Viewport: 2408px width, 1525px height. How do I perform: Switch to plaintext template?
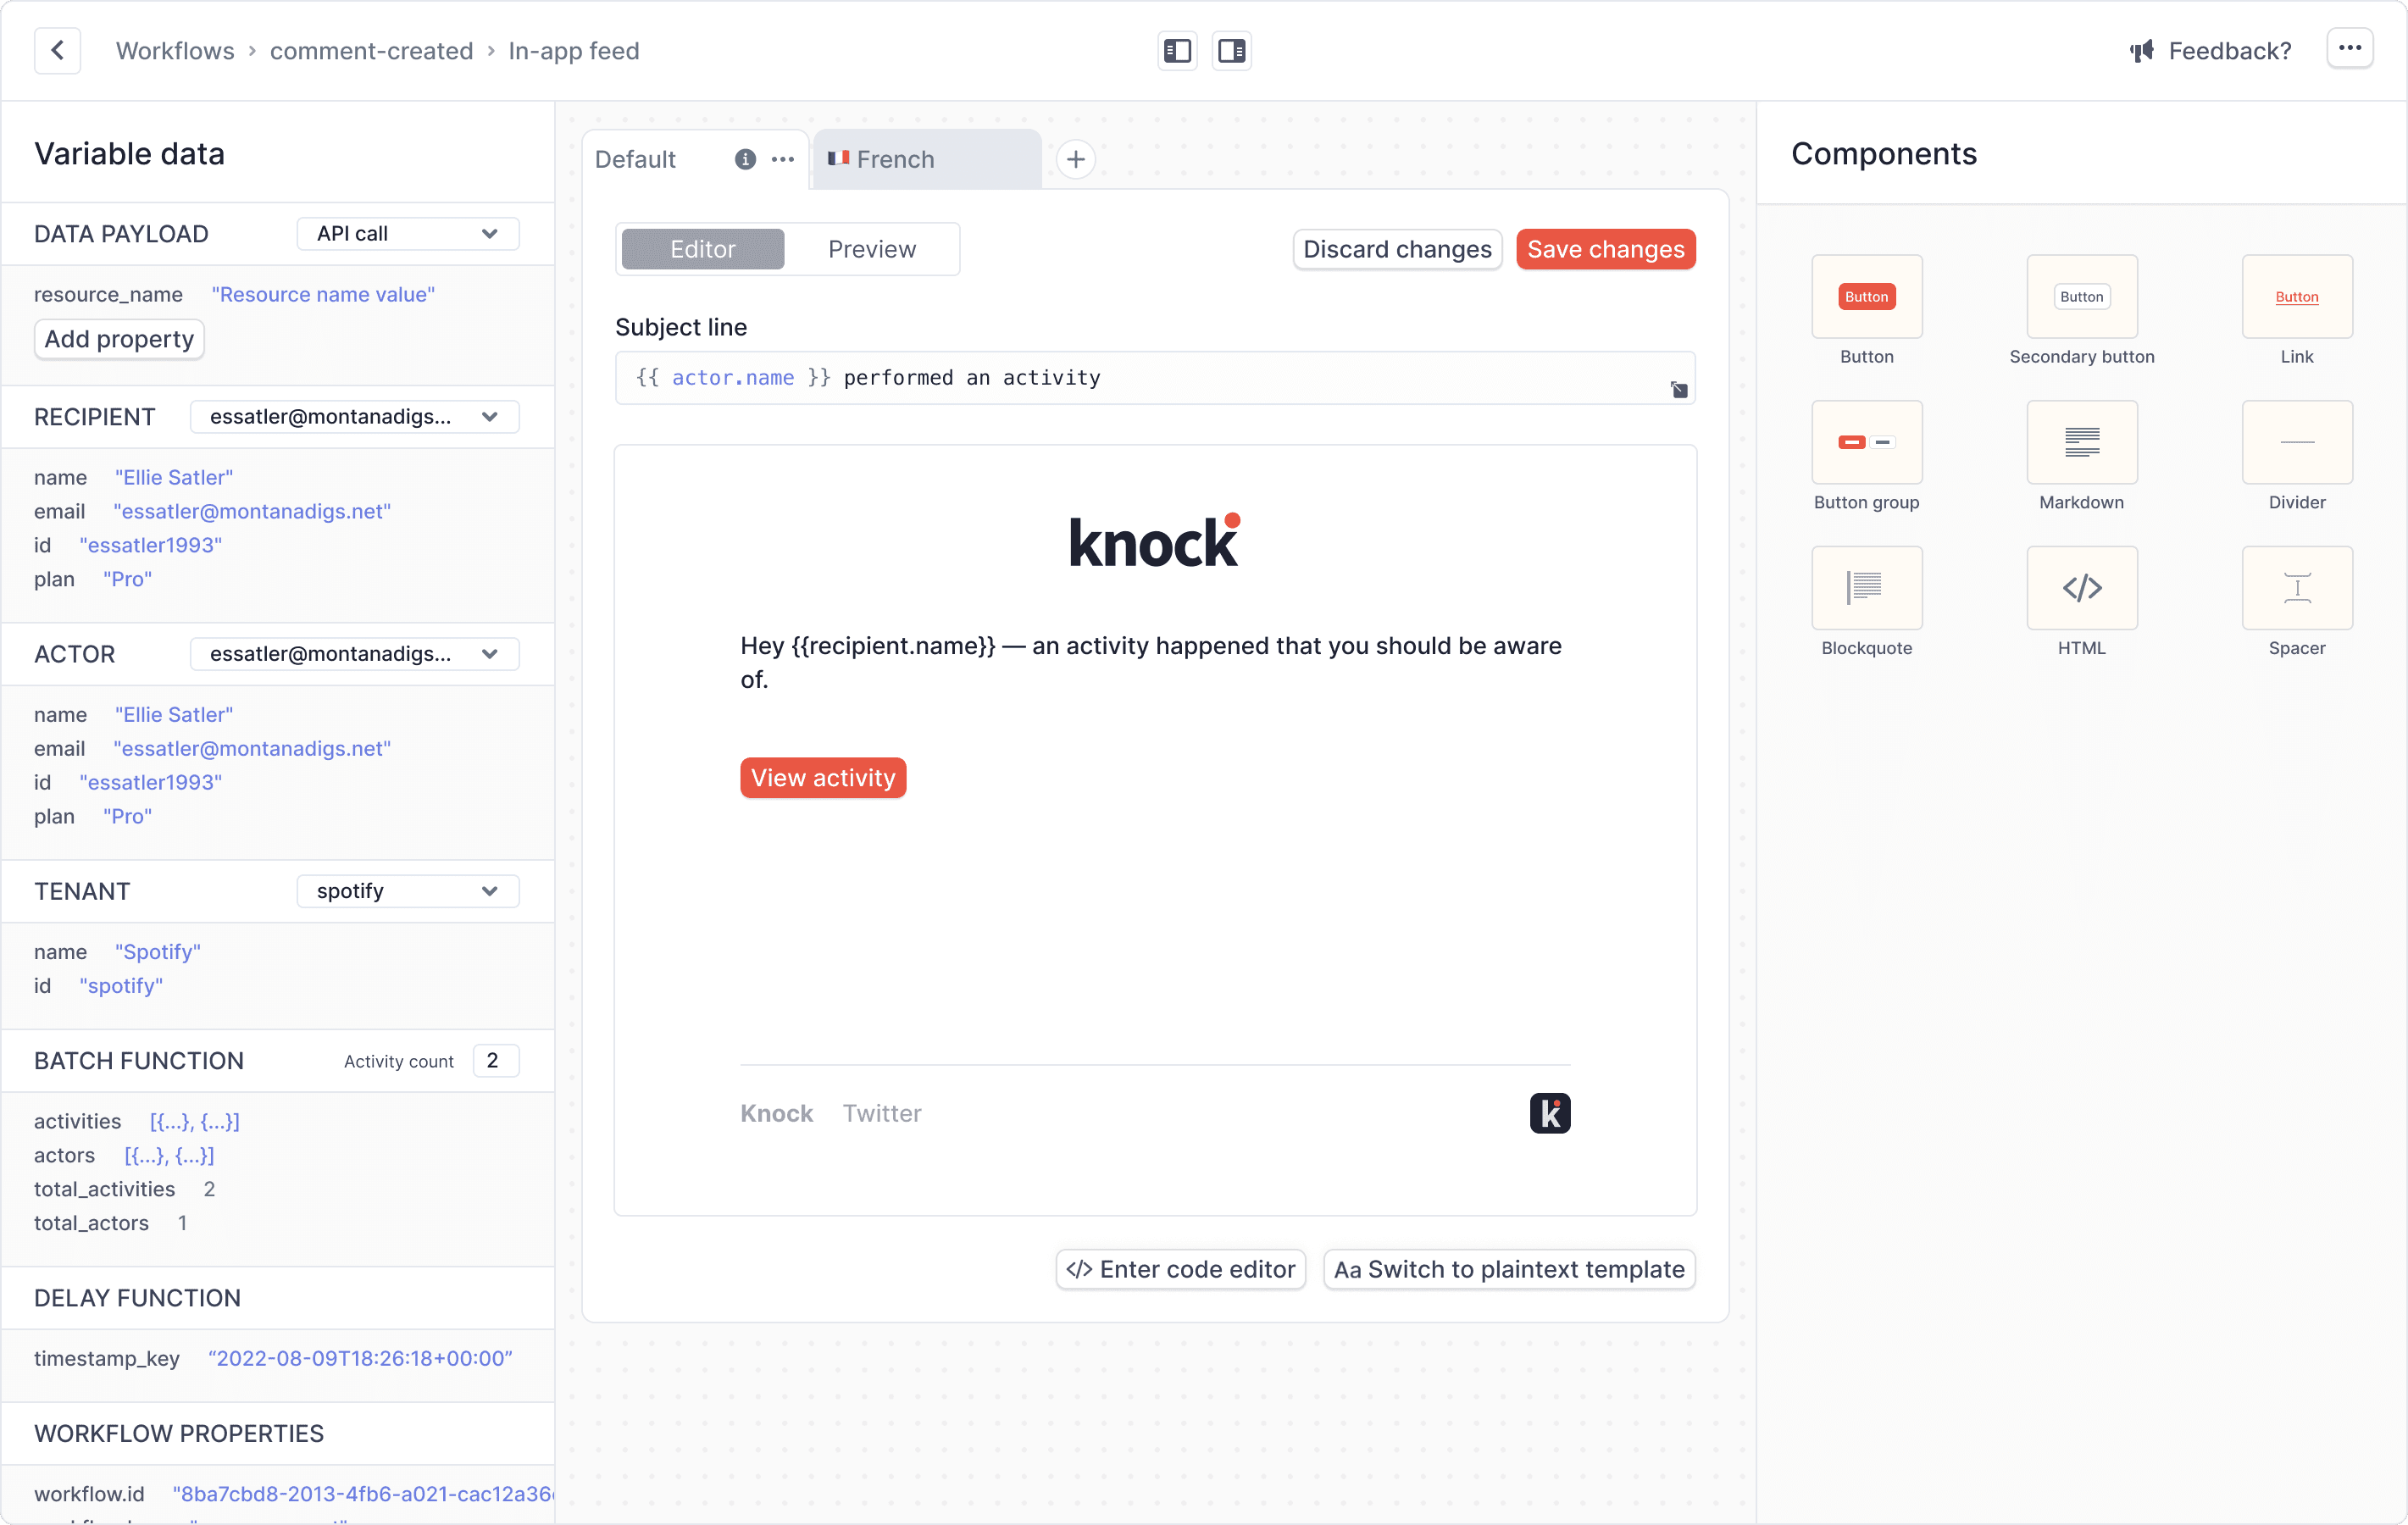(1507, 1269)
